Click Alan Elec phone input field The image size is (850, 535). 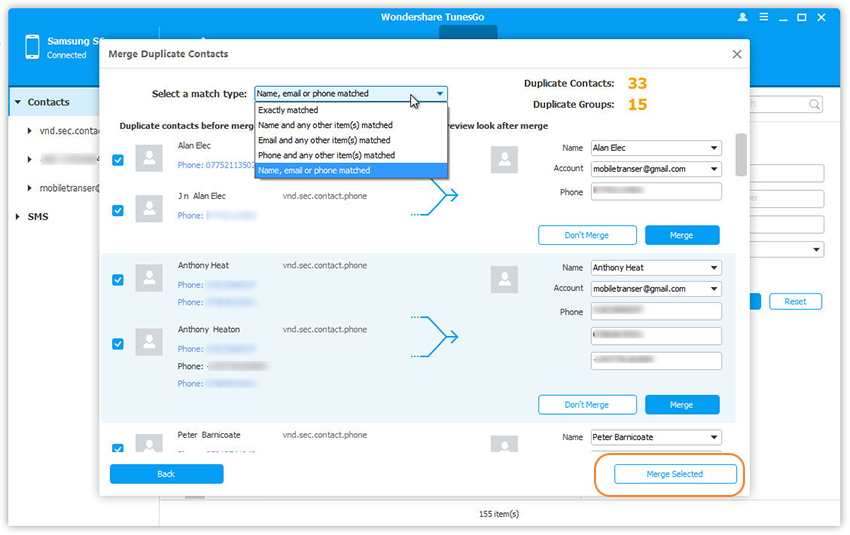tap(656, 191)
